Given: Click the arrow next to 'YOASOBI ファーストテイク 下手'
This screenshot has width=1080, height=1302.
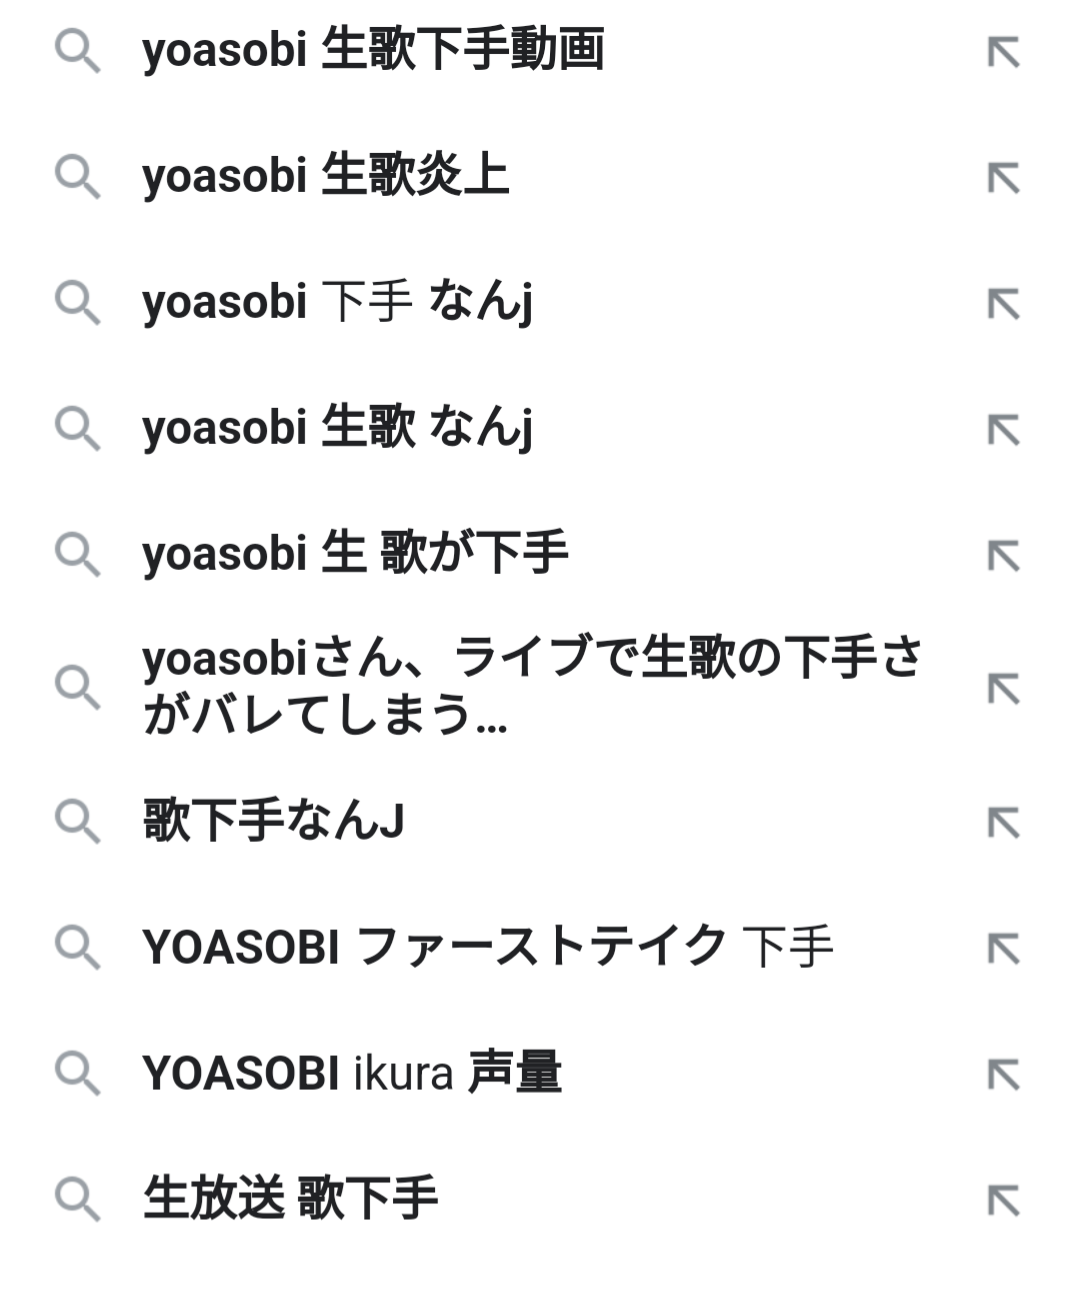Looking at the screenshot, I should point(1003,948).
